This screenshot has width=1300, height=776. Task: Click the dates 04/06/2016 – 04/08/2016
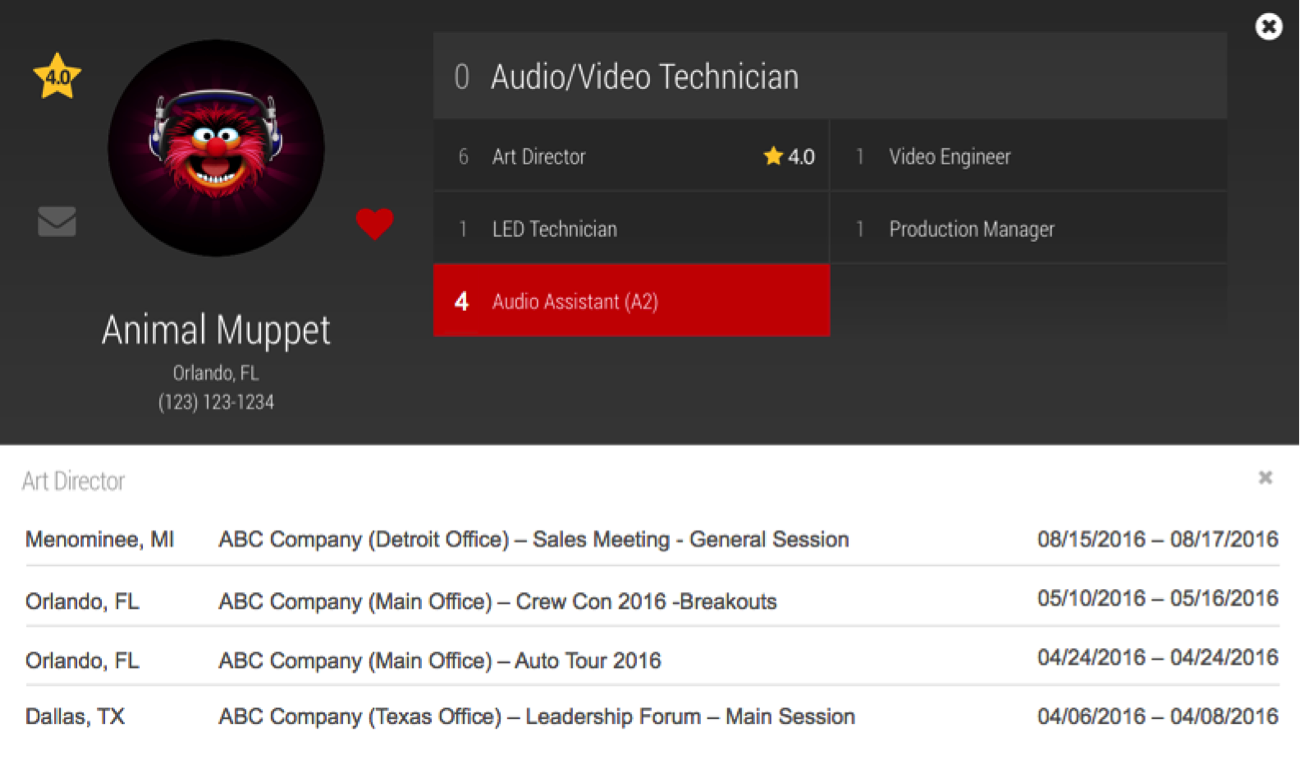[x=1158, y=716]
